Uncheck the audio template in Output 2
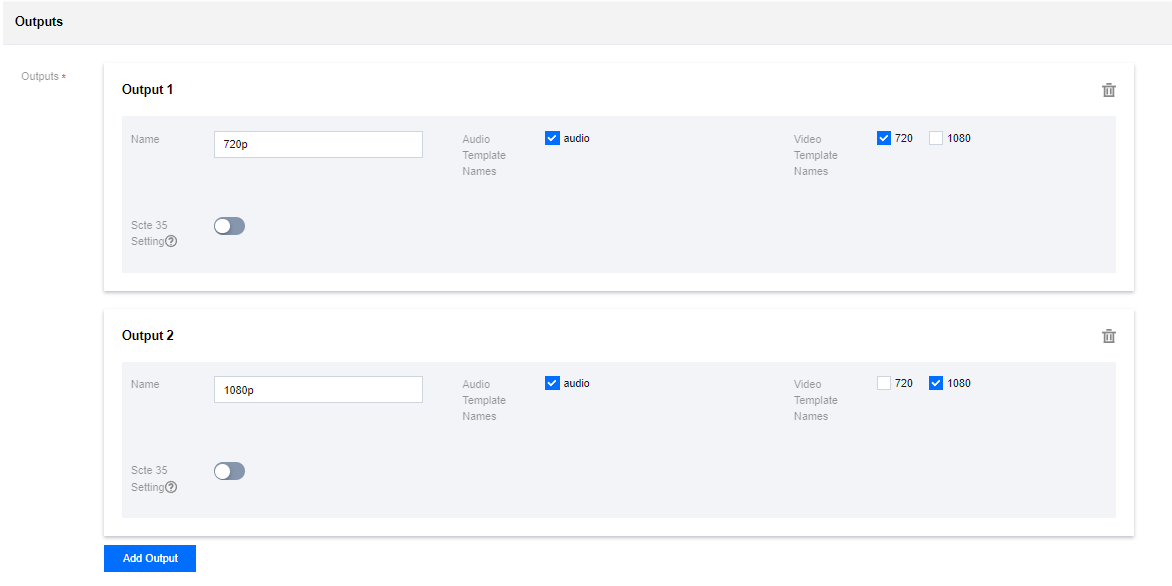Screen dimensions: 1172x586 (x=552, y=383)
